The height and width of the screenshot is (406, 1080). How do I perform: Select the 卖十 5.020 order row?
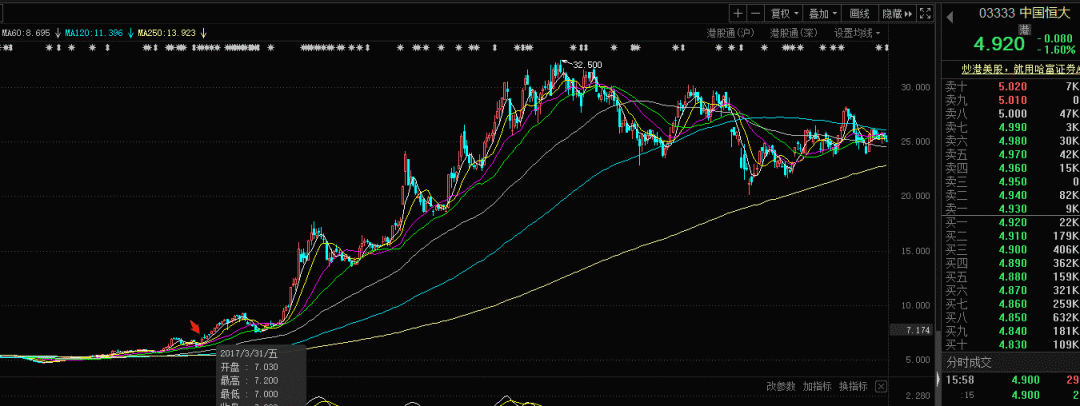pyautogui.click(x=1011, y=86)
